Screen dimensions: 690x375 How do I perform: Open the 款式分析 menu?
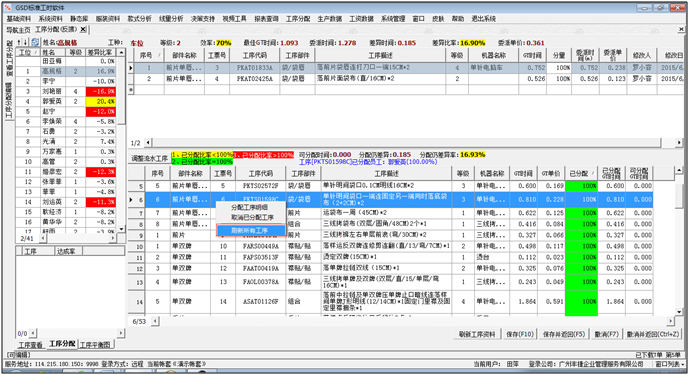coord(139,18)
